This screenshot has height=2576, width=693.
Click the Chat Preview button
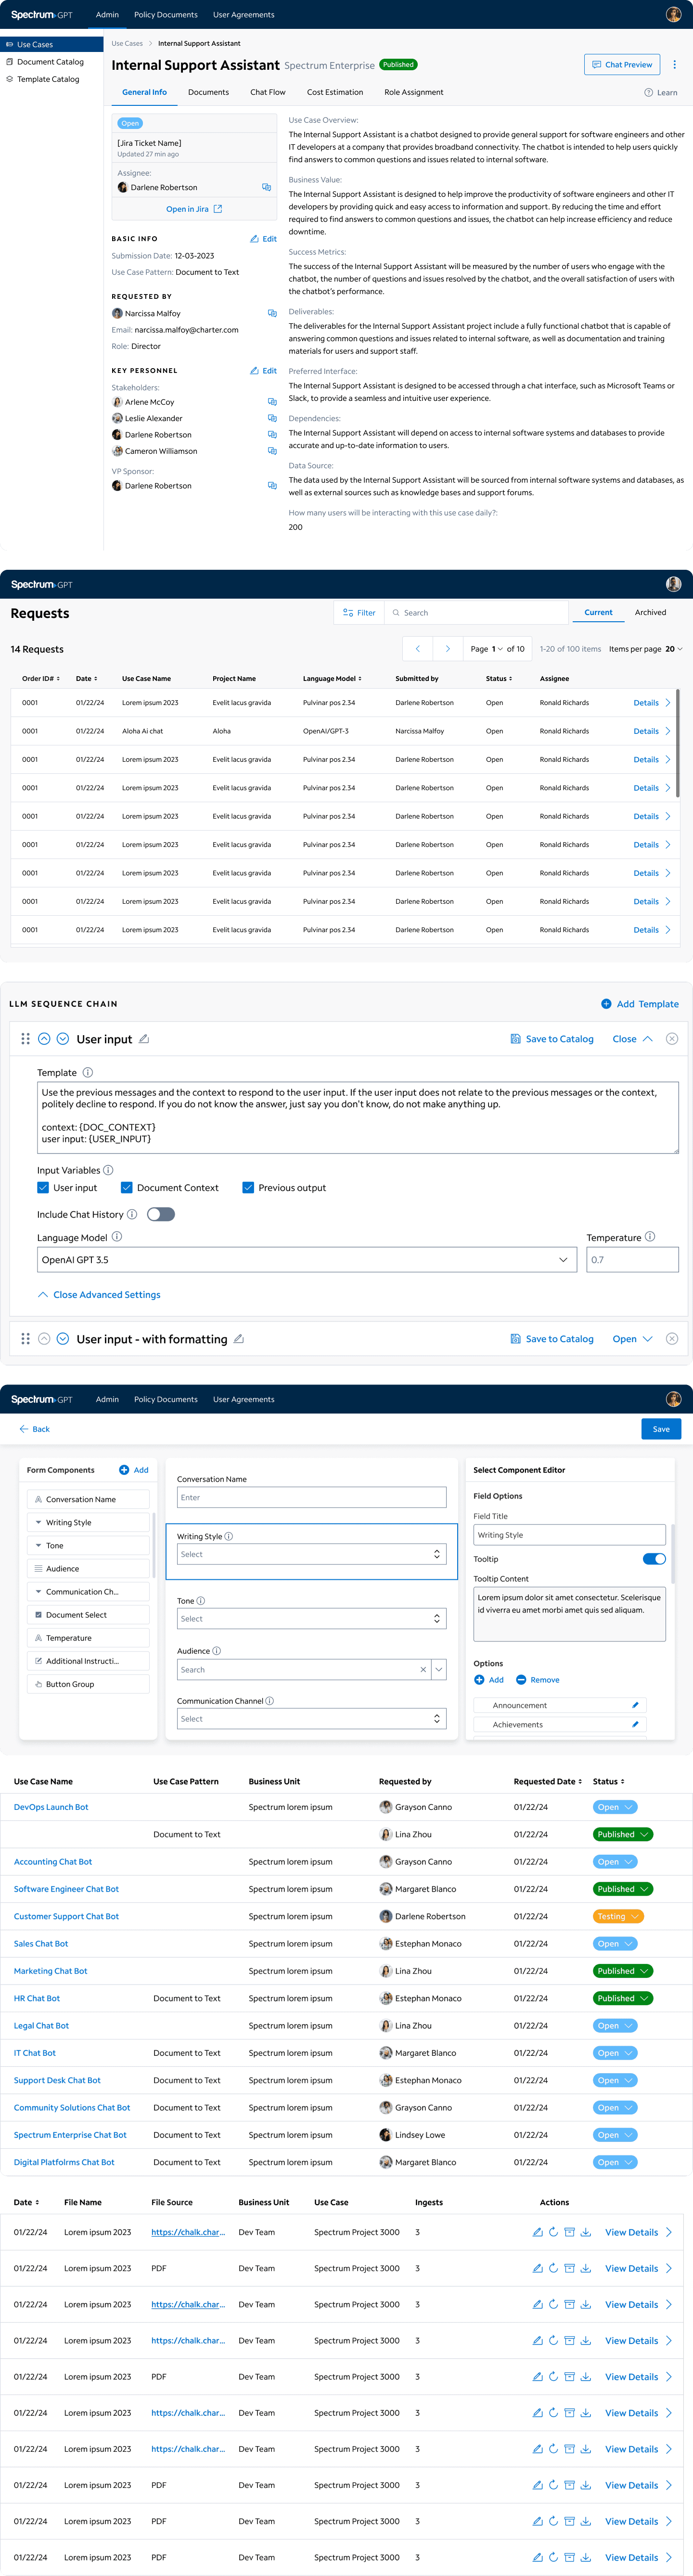(x=622, y=65)
